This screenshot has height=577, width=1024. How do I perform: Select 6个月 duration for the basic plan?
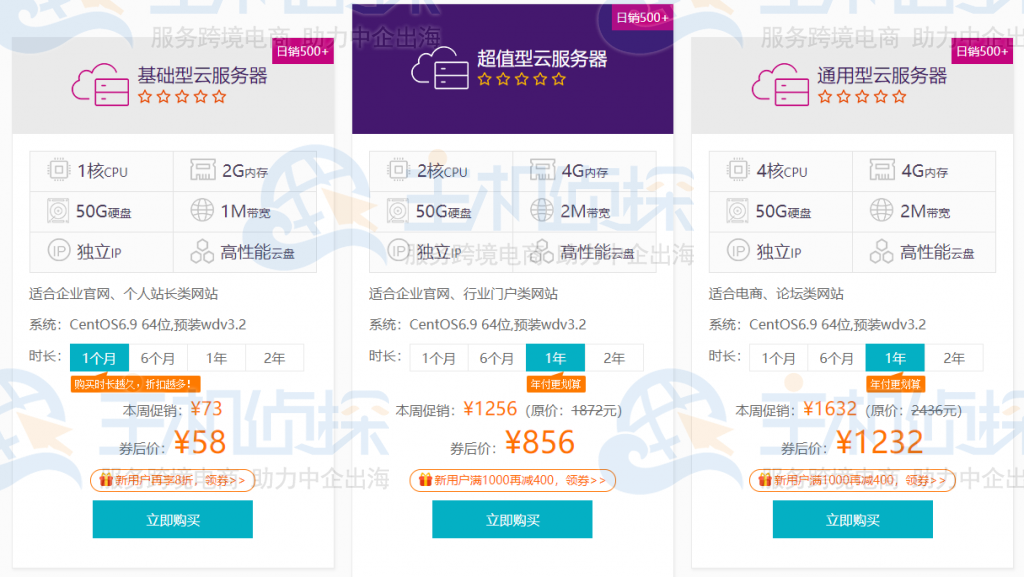(x=158, y=358)
